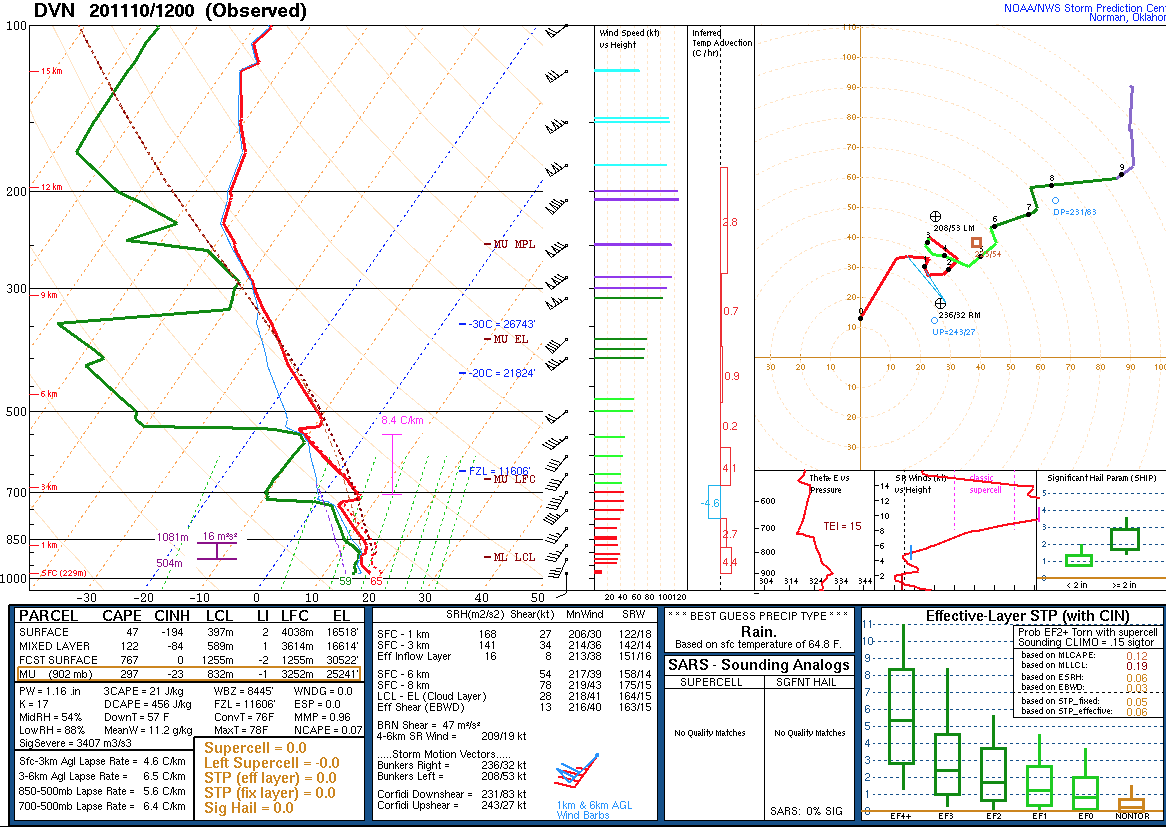Screen dimensions: 1166x828
Task: Click the 'classic supercell' label
Action: (986, 484)
